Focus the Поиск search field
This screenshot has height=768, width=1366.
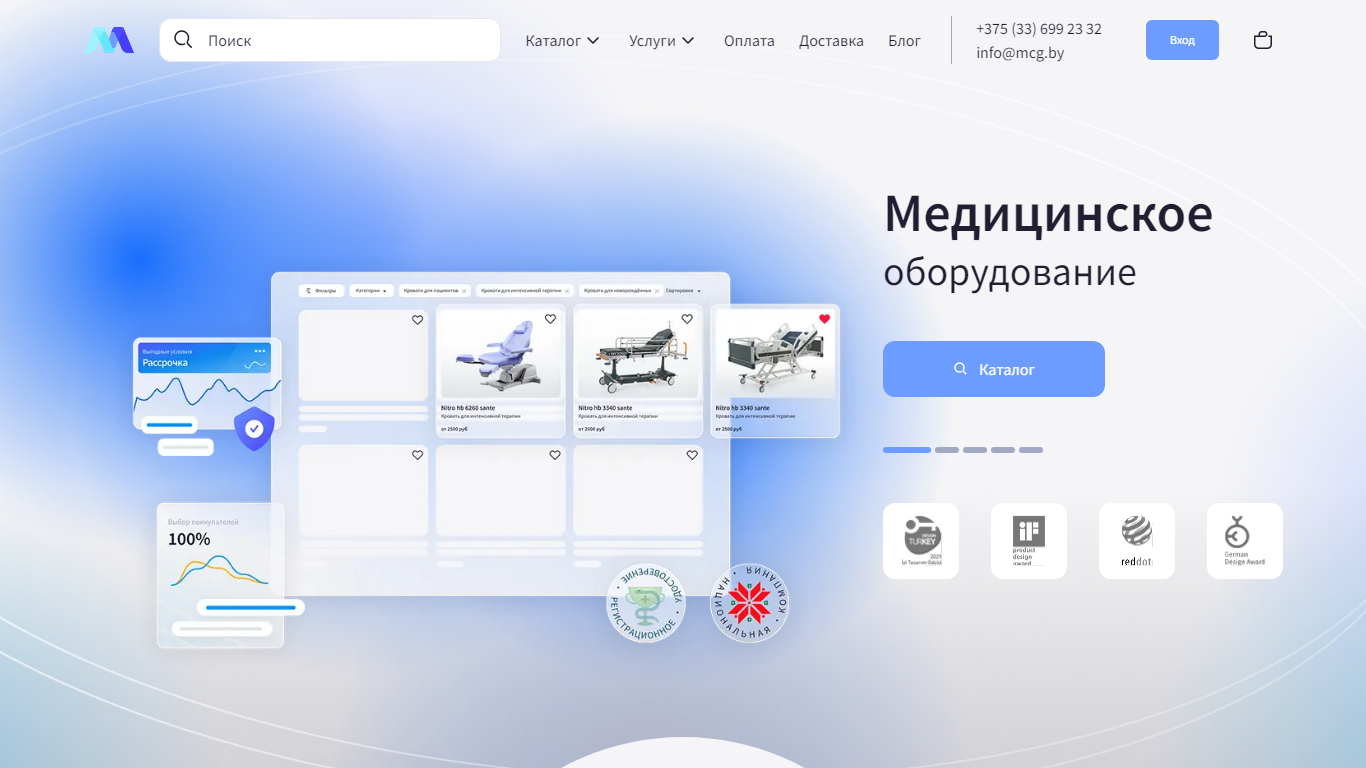click(330, 40)
